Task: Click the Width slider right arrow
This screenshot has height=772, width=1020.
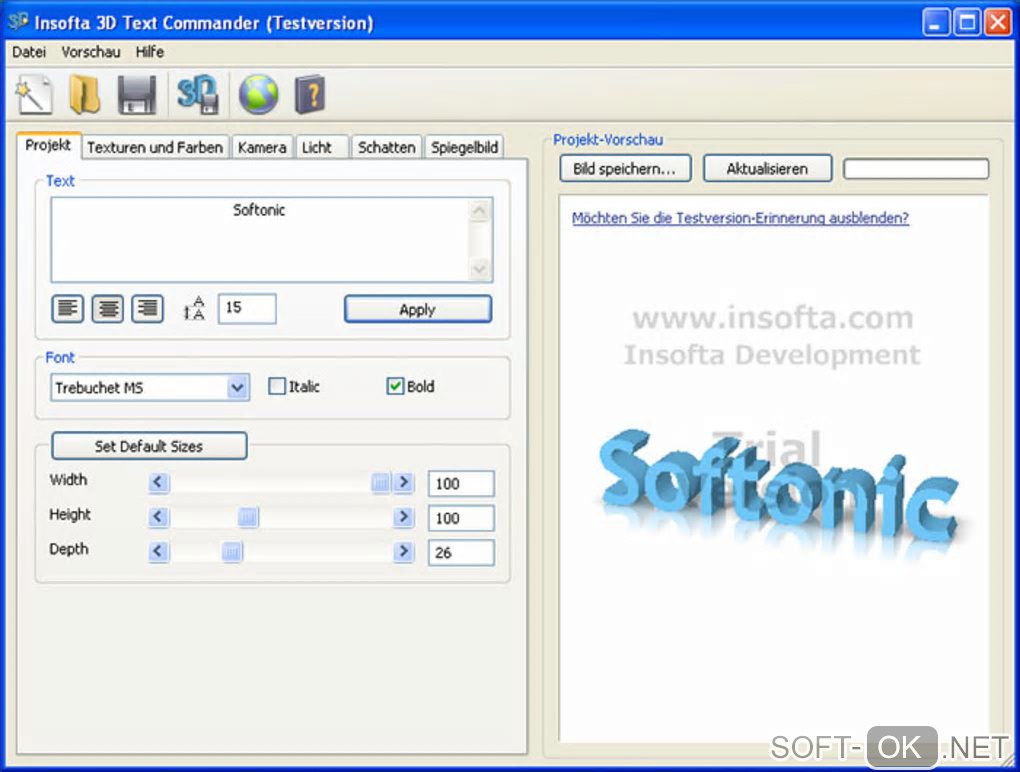Action: tap(404, 483)
